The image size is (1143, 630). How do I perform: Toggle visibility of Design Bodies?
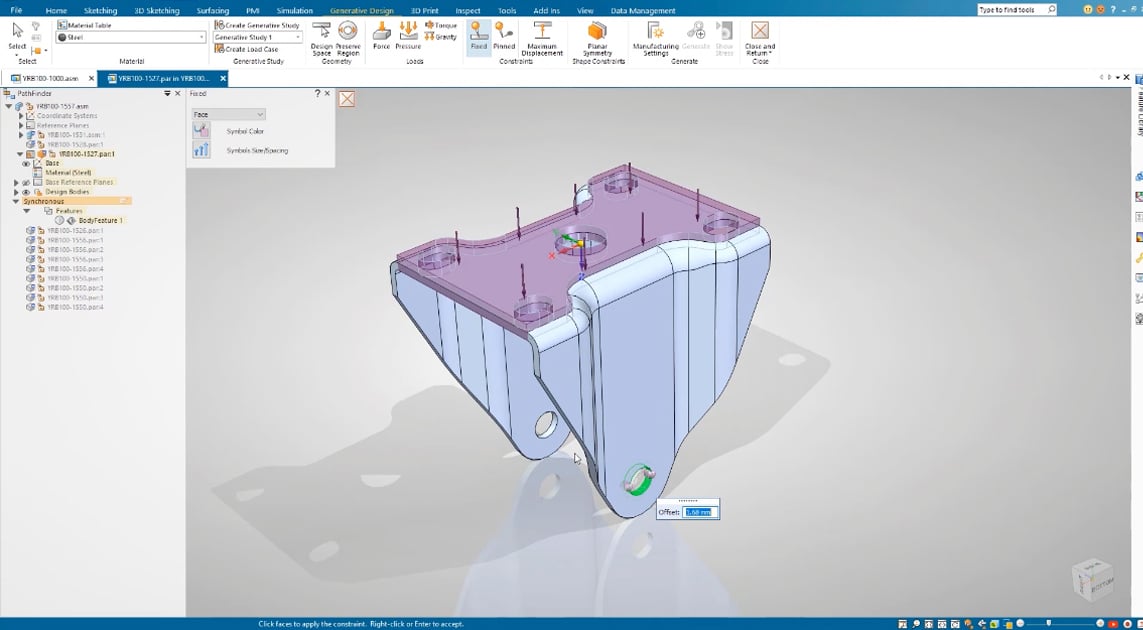coord(27,192)
